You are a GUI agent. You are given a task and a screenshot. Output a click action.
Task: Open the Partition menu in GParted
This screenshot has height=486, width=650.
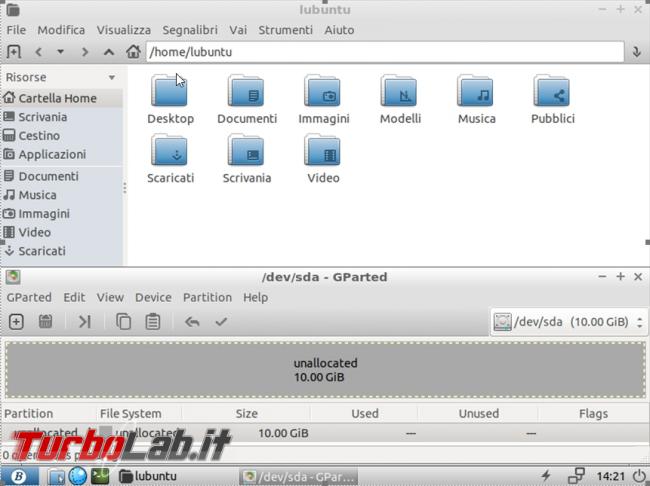(x=207, y=297)
